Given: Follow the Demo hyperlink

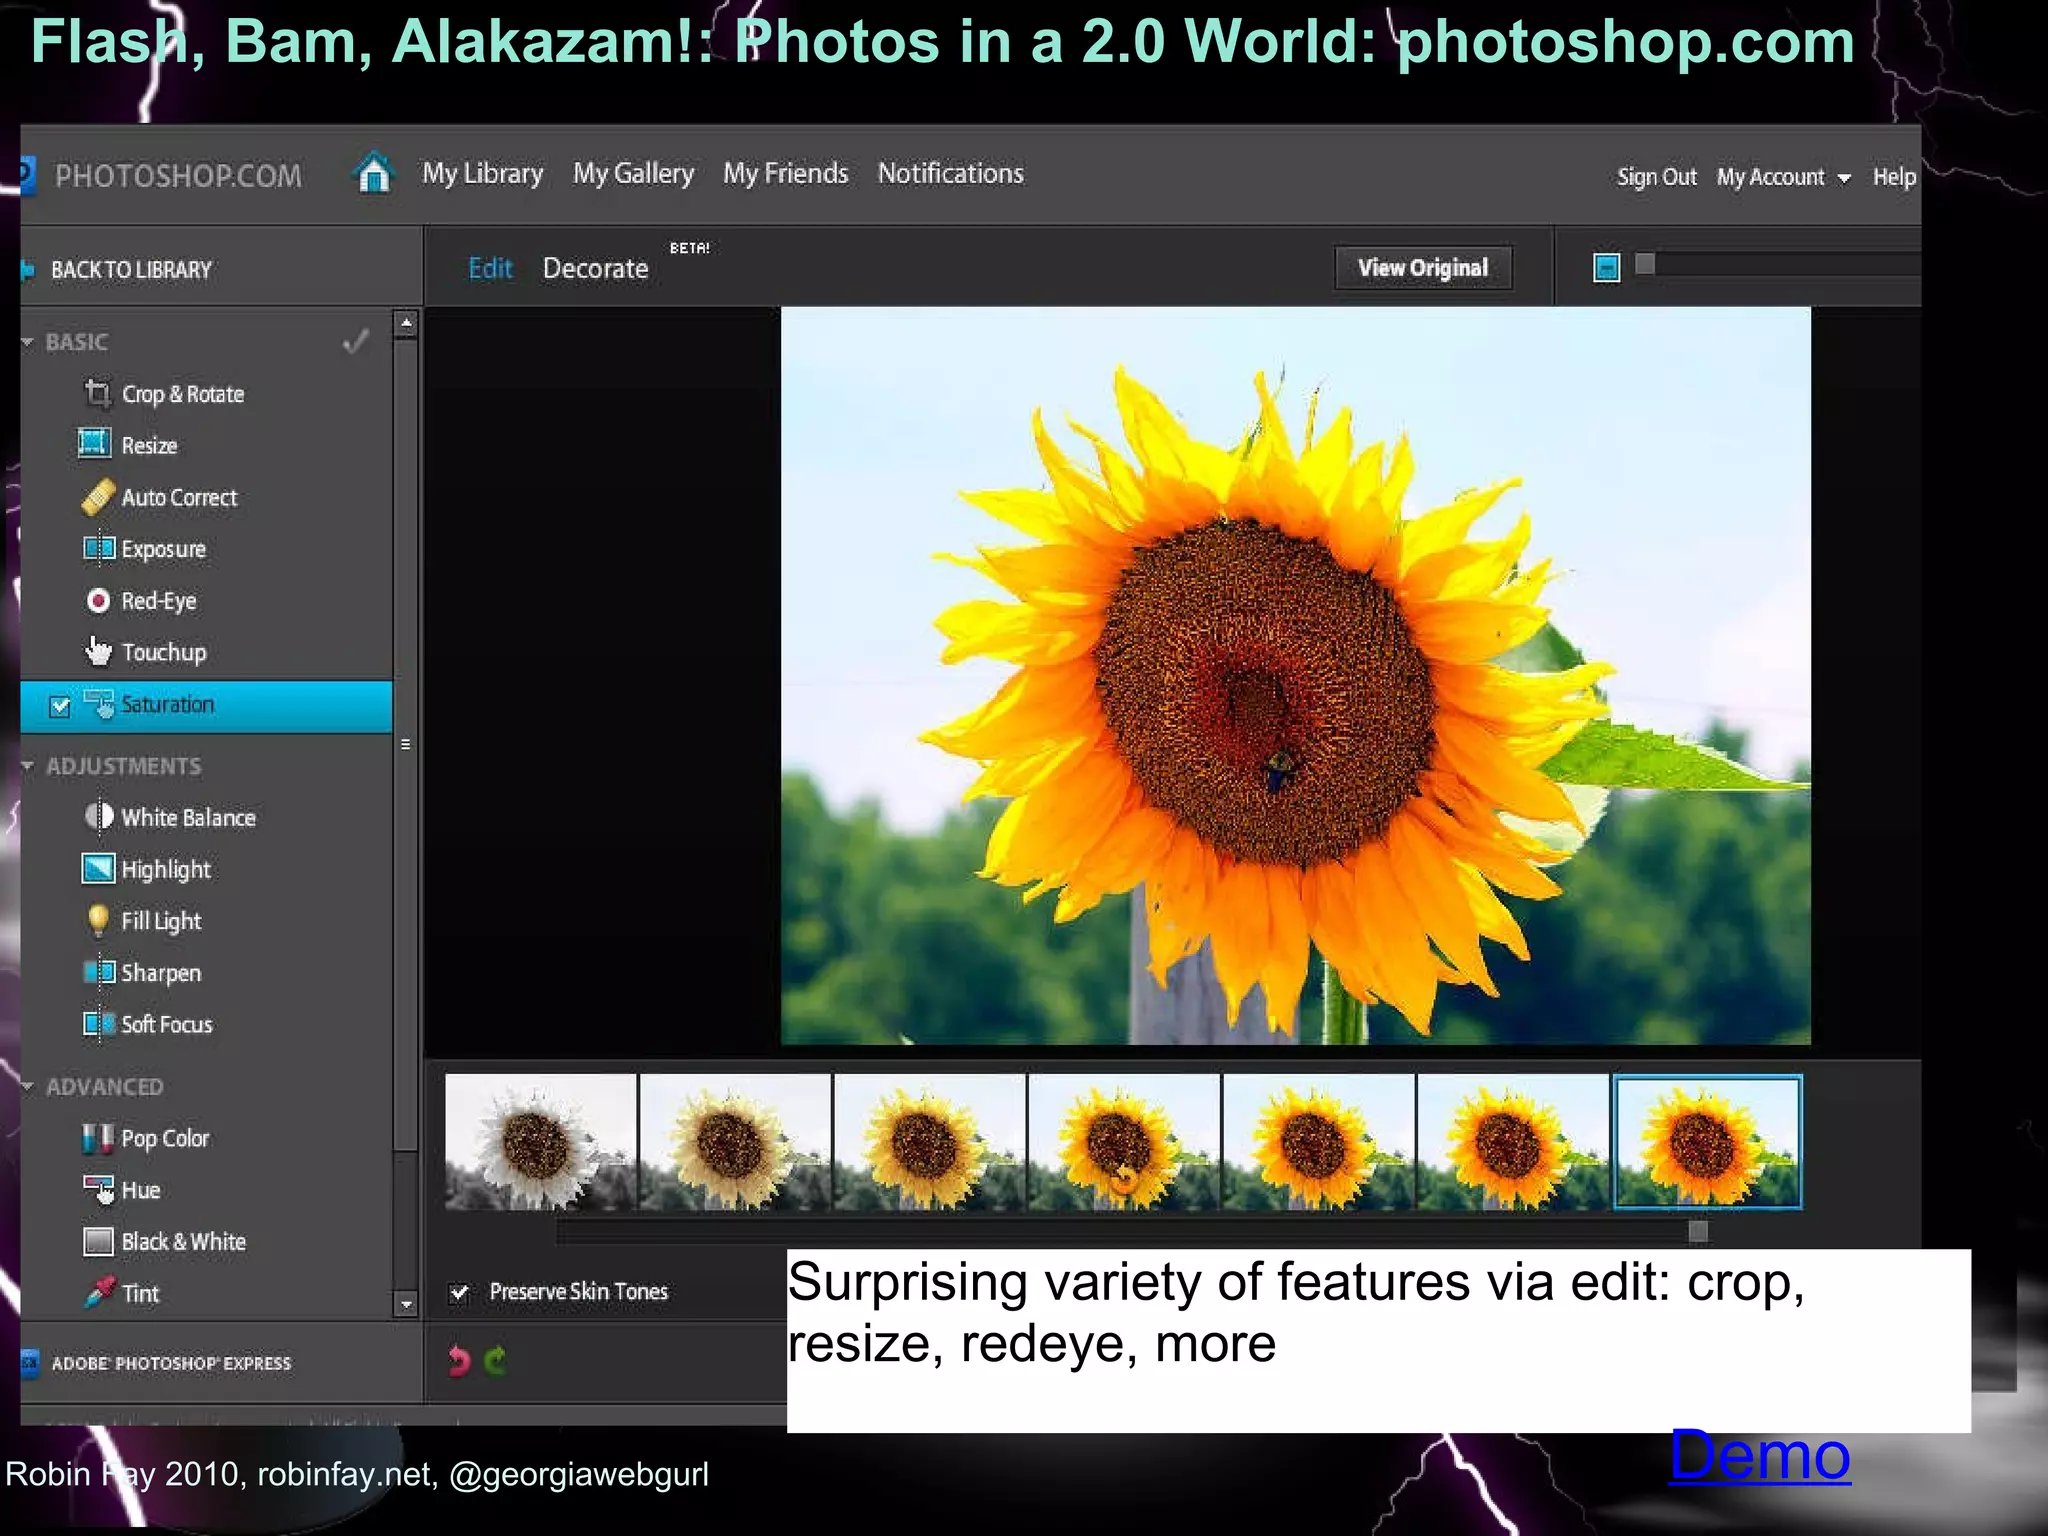Looking at the screenshot, I should pyautogui.click(x=1760, y=1454).
